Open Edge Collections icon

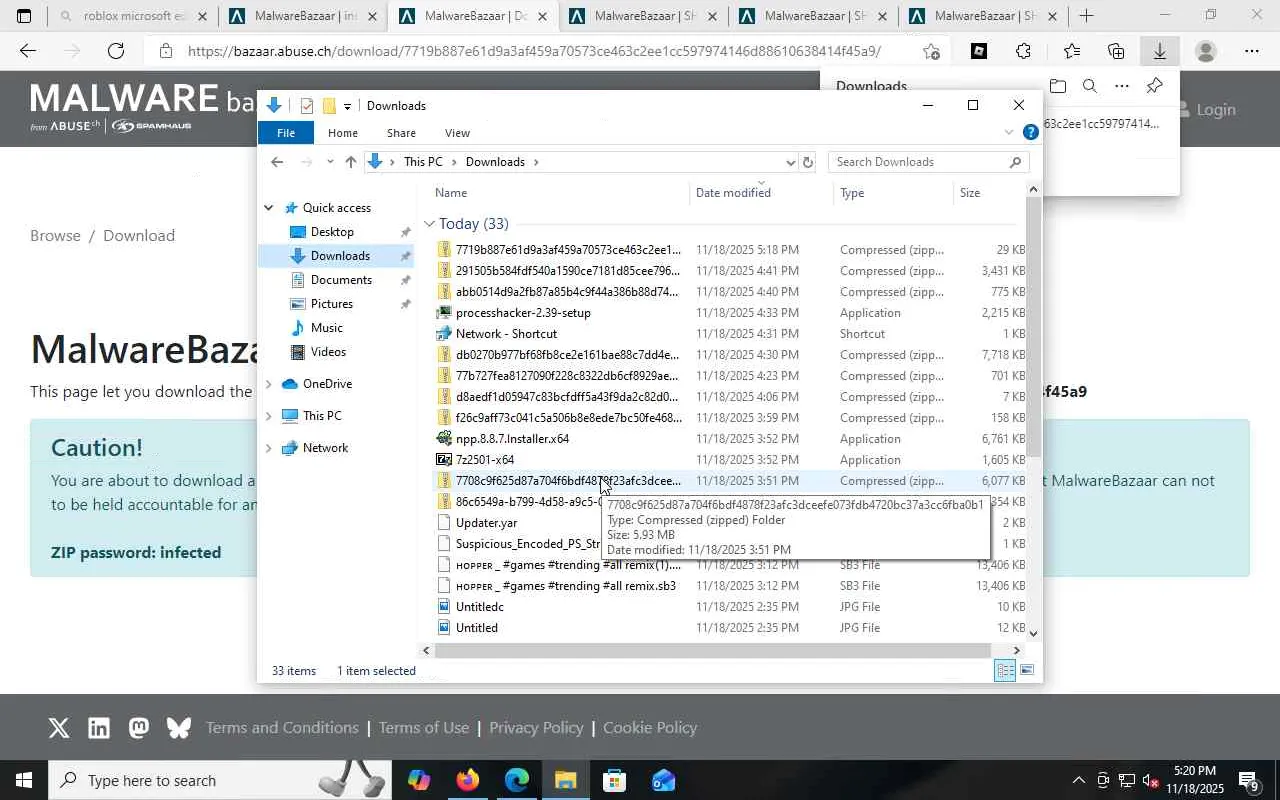1116,51
